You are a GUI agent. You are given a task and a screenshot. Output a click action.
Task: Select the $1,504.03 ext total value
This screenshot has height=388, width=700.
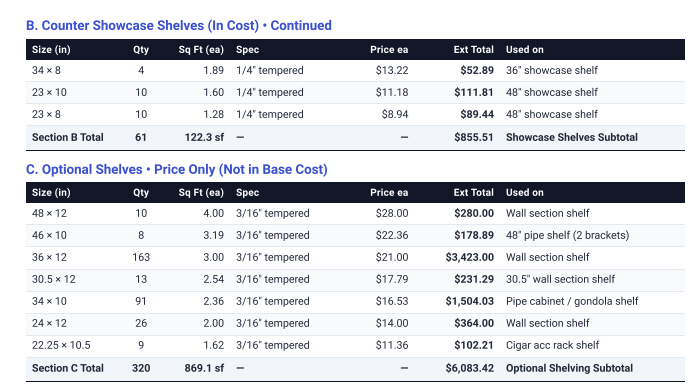470,301
